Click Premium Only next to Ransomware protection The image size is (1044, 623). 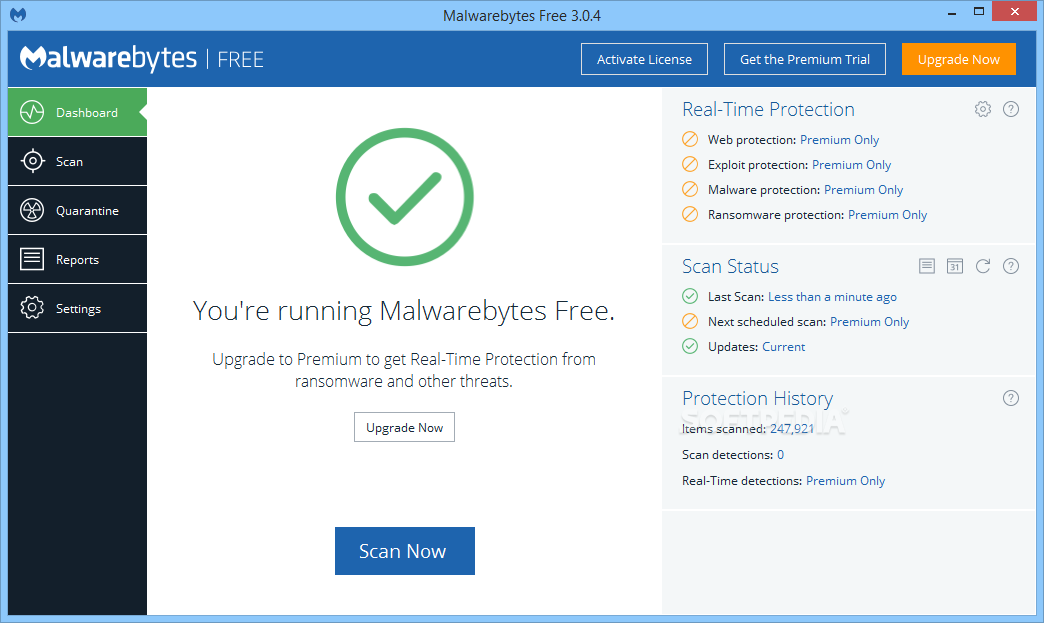[x=887, y=214]
